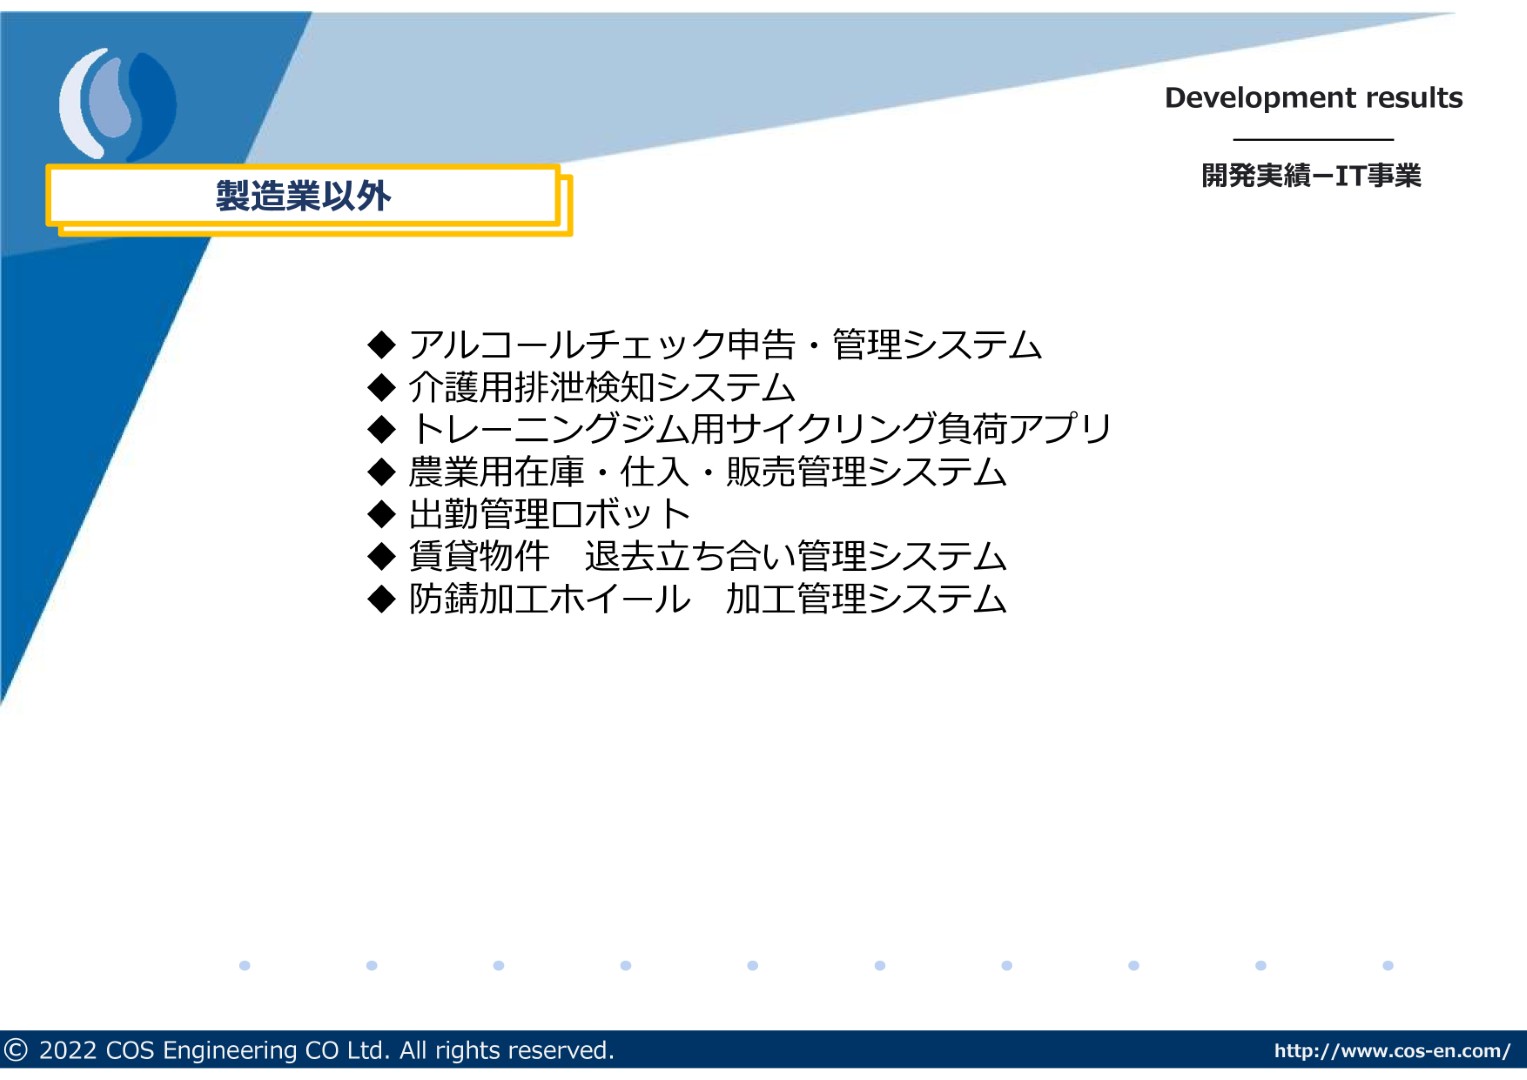Select the アルコールチェック申告・管理システム line
This screenshot has width=1527, height=1080.
pos(705,345)
